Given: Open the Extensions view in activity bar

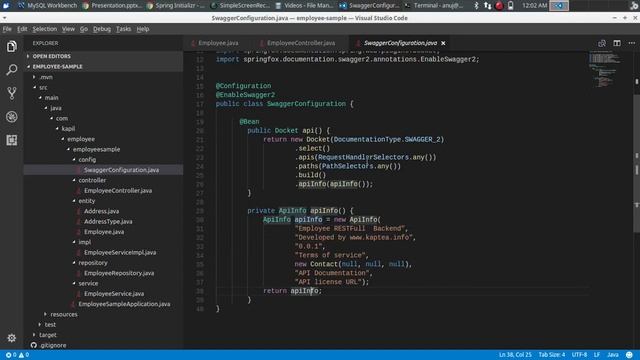Looking at the screenshot, I should (x=11, y=140).
